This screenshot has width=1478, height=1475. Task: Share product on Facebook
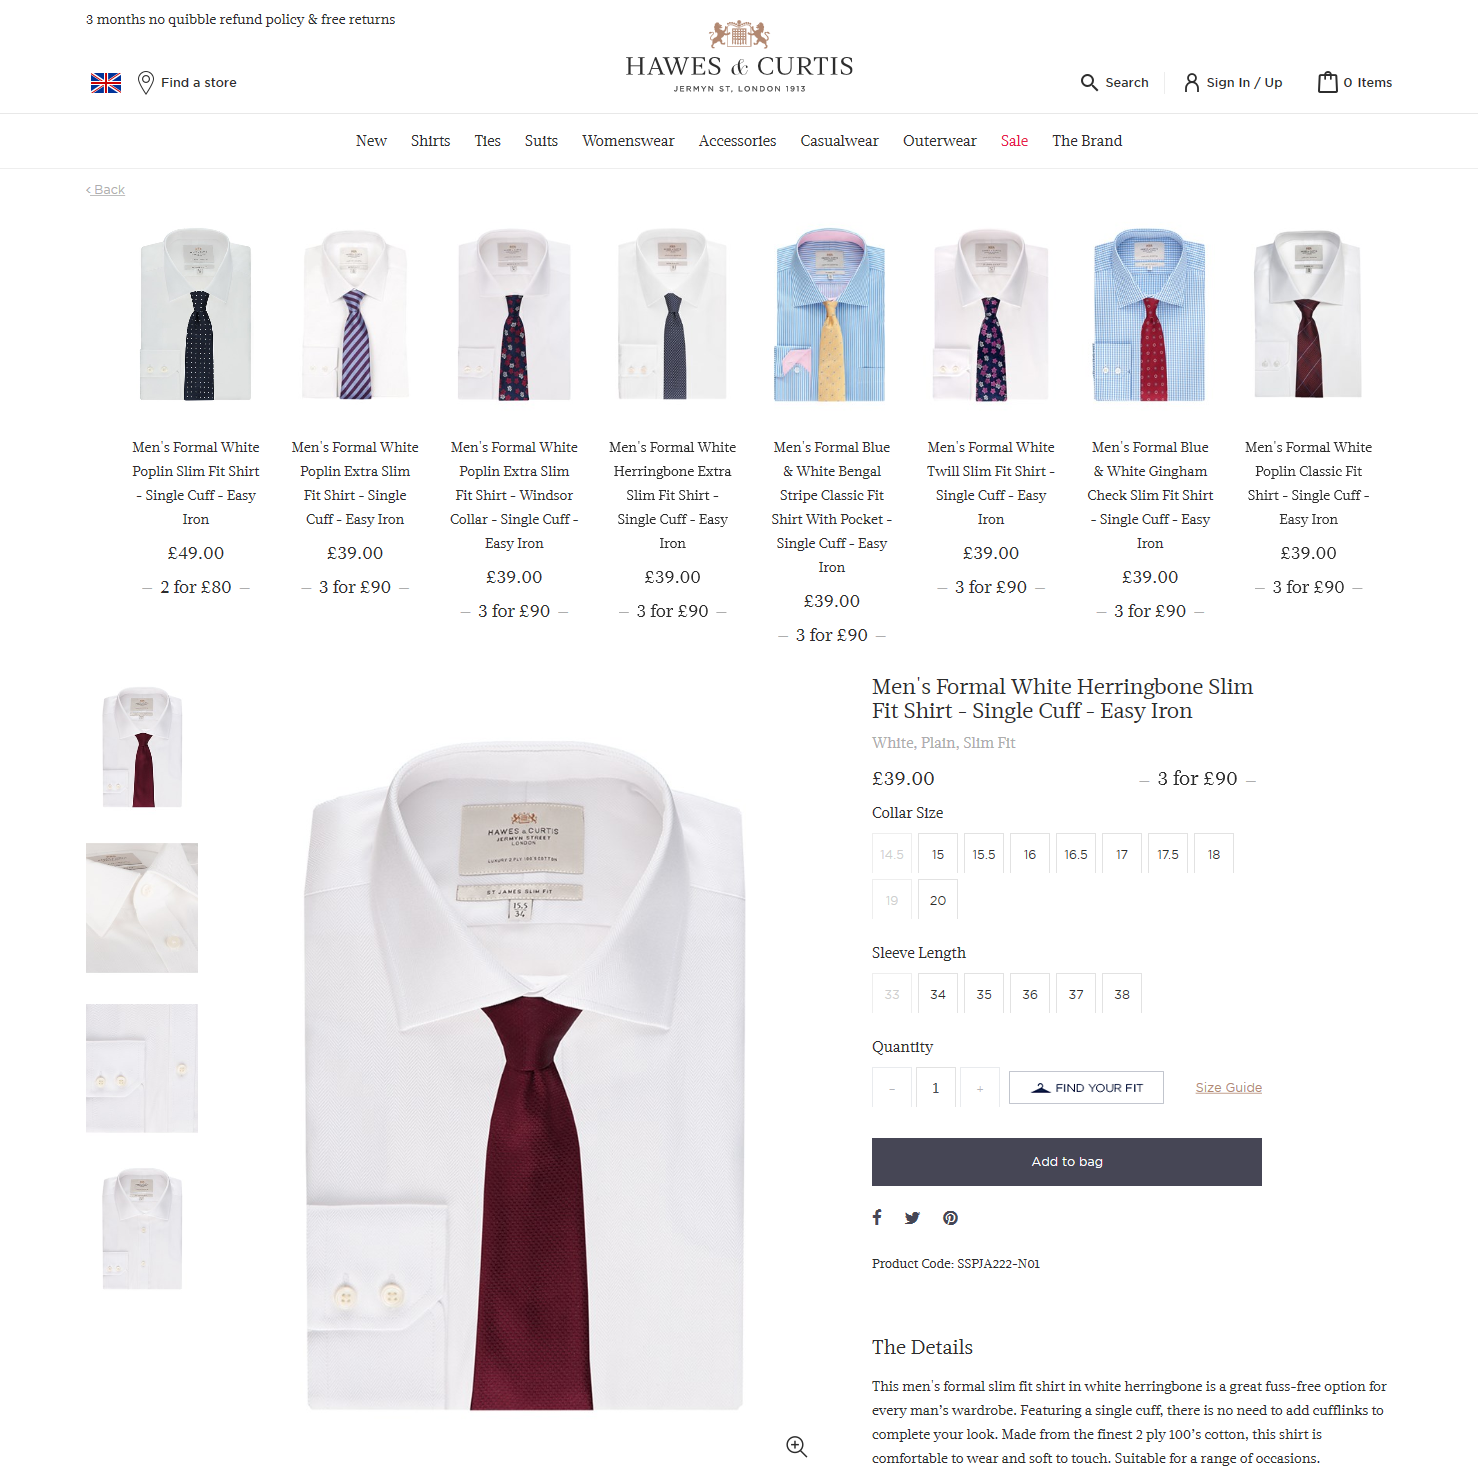point(877,1217)
